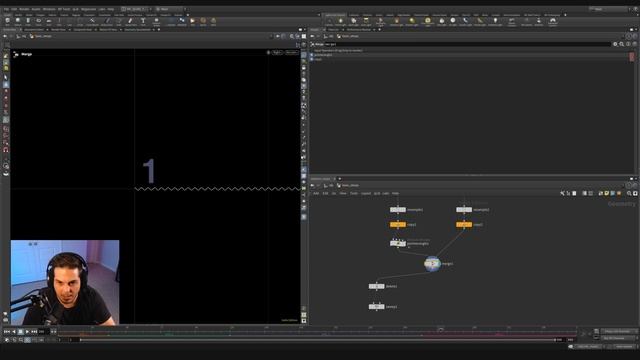Click the playbar range slider
Image resolution: width=640 pixels, height=360 pixels.
click(x=318, y=340)
